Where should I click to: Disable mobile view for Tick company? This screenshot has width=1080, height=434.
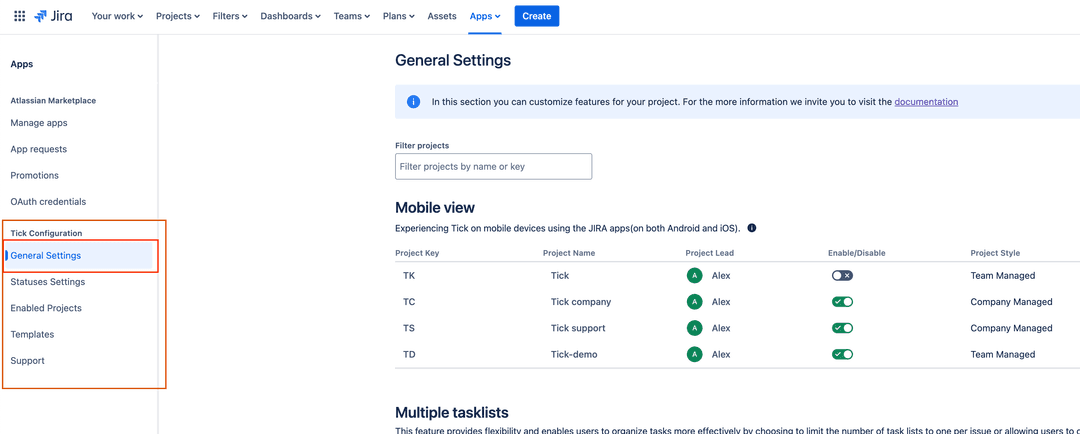(842, 302)
